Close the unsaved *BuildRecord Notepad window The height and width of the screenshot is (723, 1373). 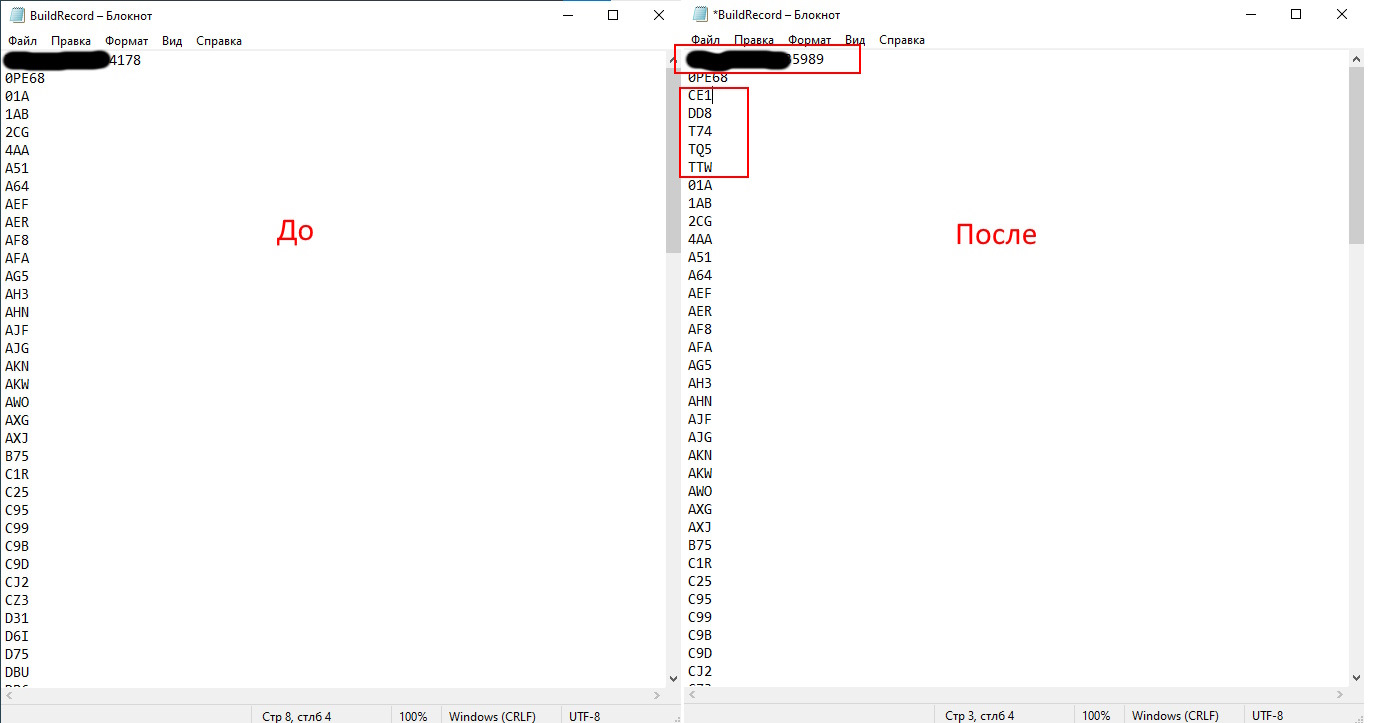click(x=1342, y=15)
